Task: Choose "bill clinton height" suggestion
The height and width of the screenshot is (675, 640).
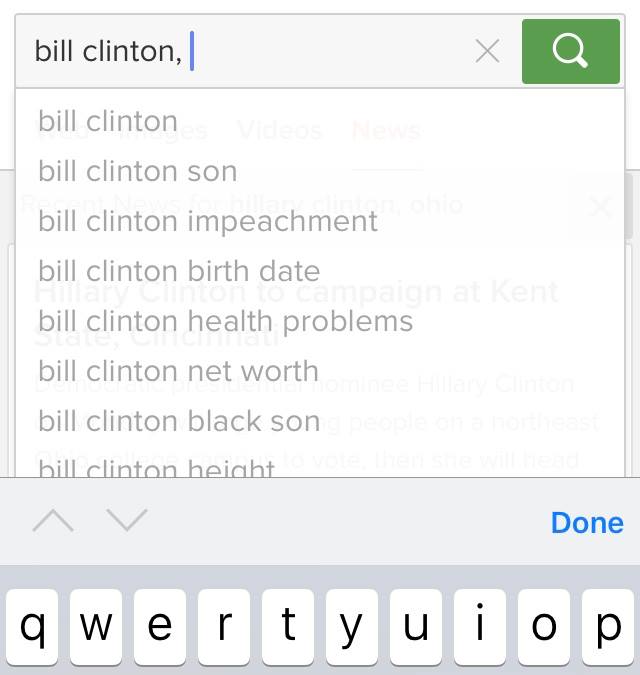Action: click(156, 467)
